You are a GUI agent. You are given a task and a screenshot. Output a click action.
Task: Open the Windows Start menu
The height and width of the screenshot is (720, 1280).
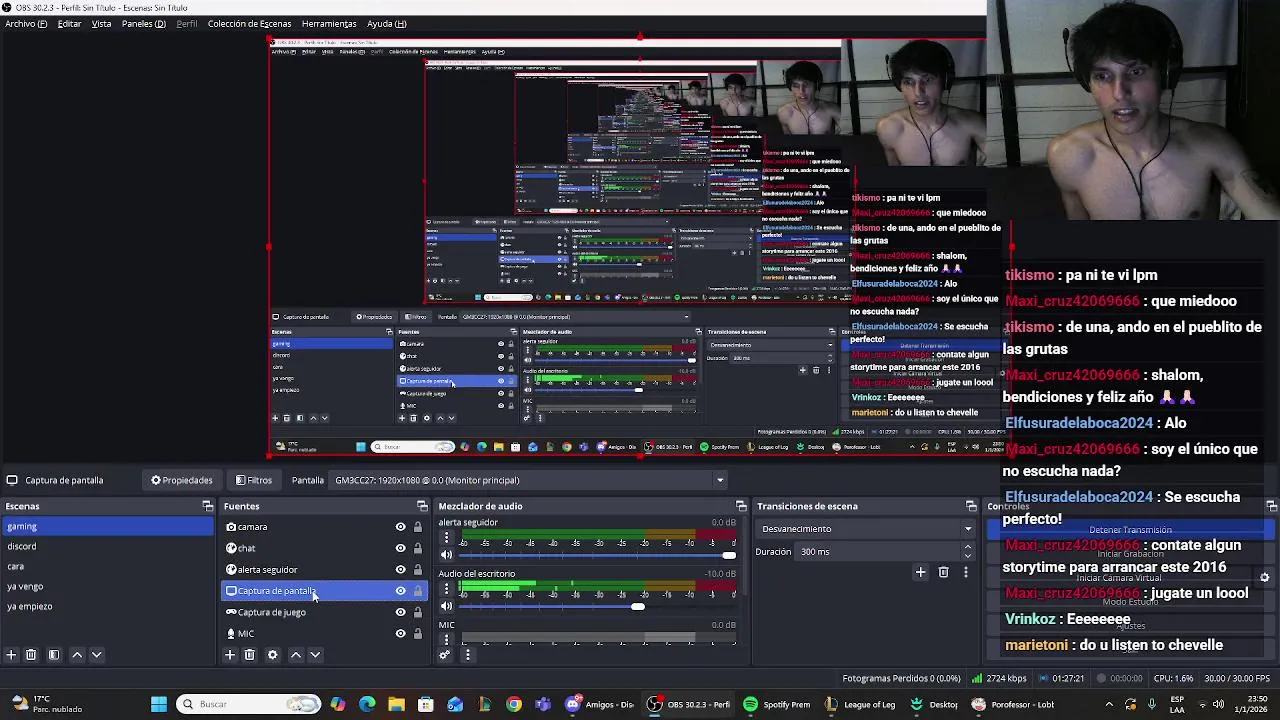(x=158, y=704)
